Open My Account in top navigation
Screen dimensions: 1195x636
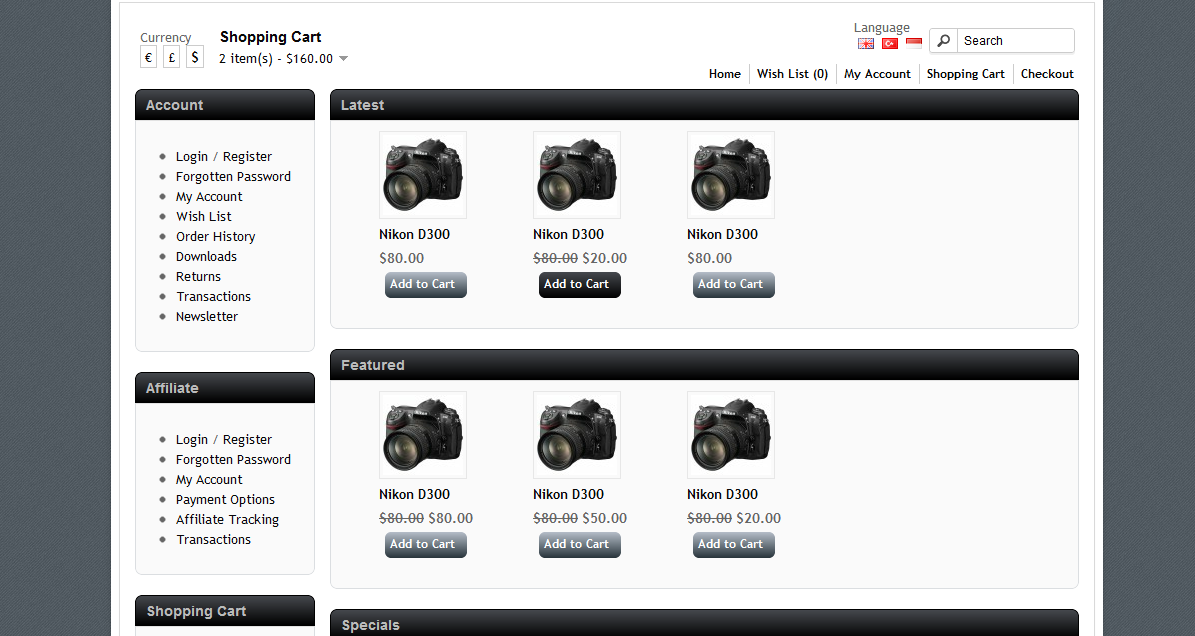coord(877,74)
